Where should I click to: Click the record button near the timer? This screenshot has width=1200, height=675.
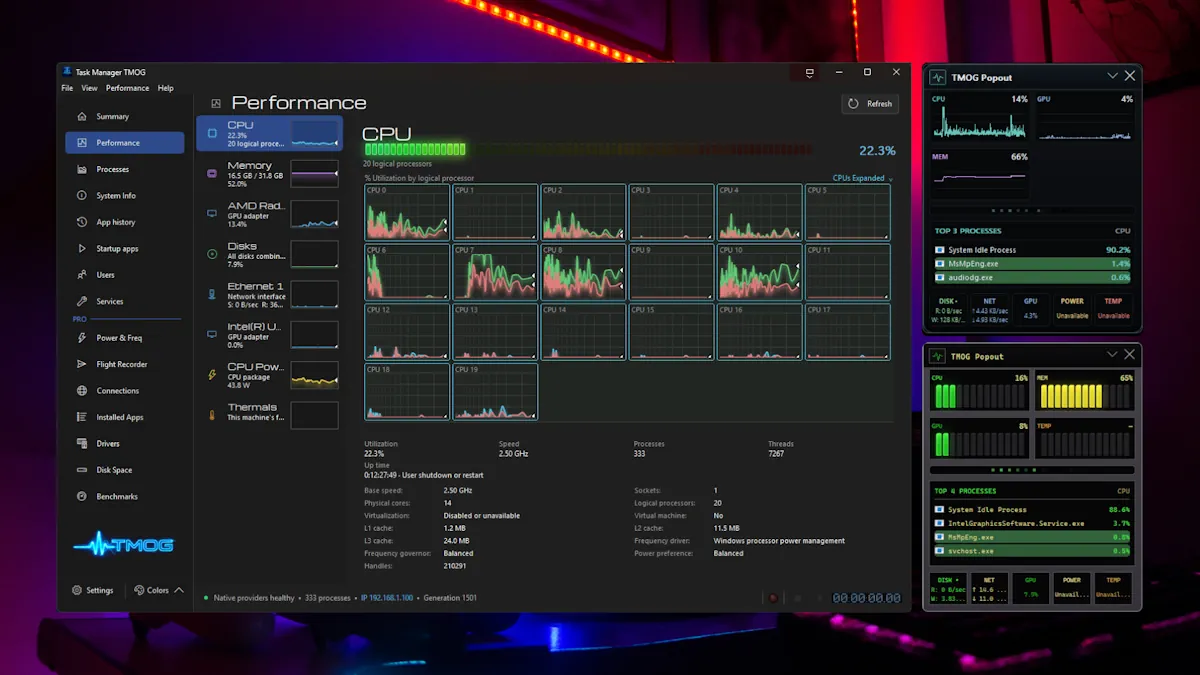[772, 598]
